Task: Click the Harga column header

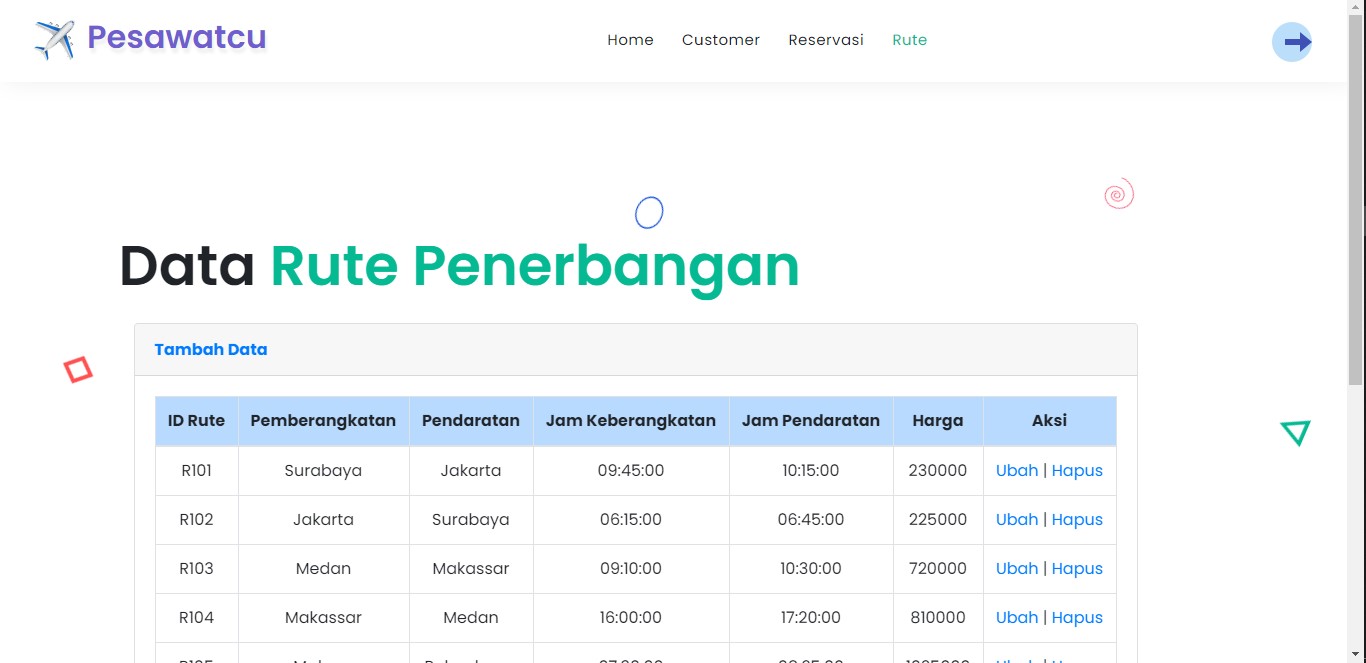Action: click(938, 421)
